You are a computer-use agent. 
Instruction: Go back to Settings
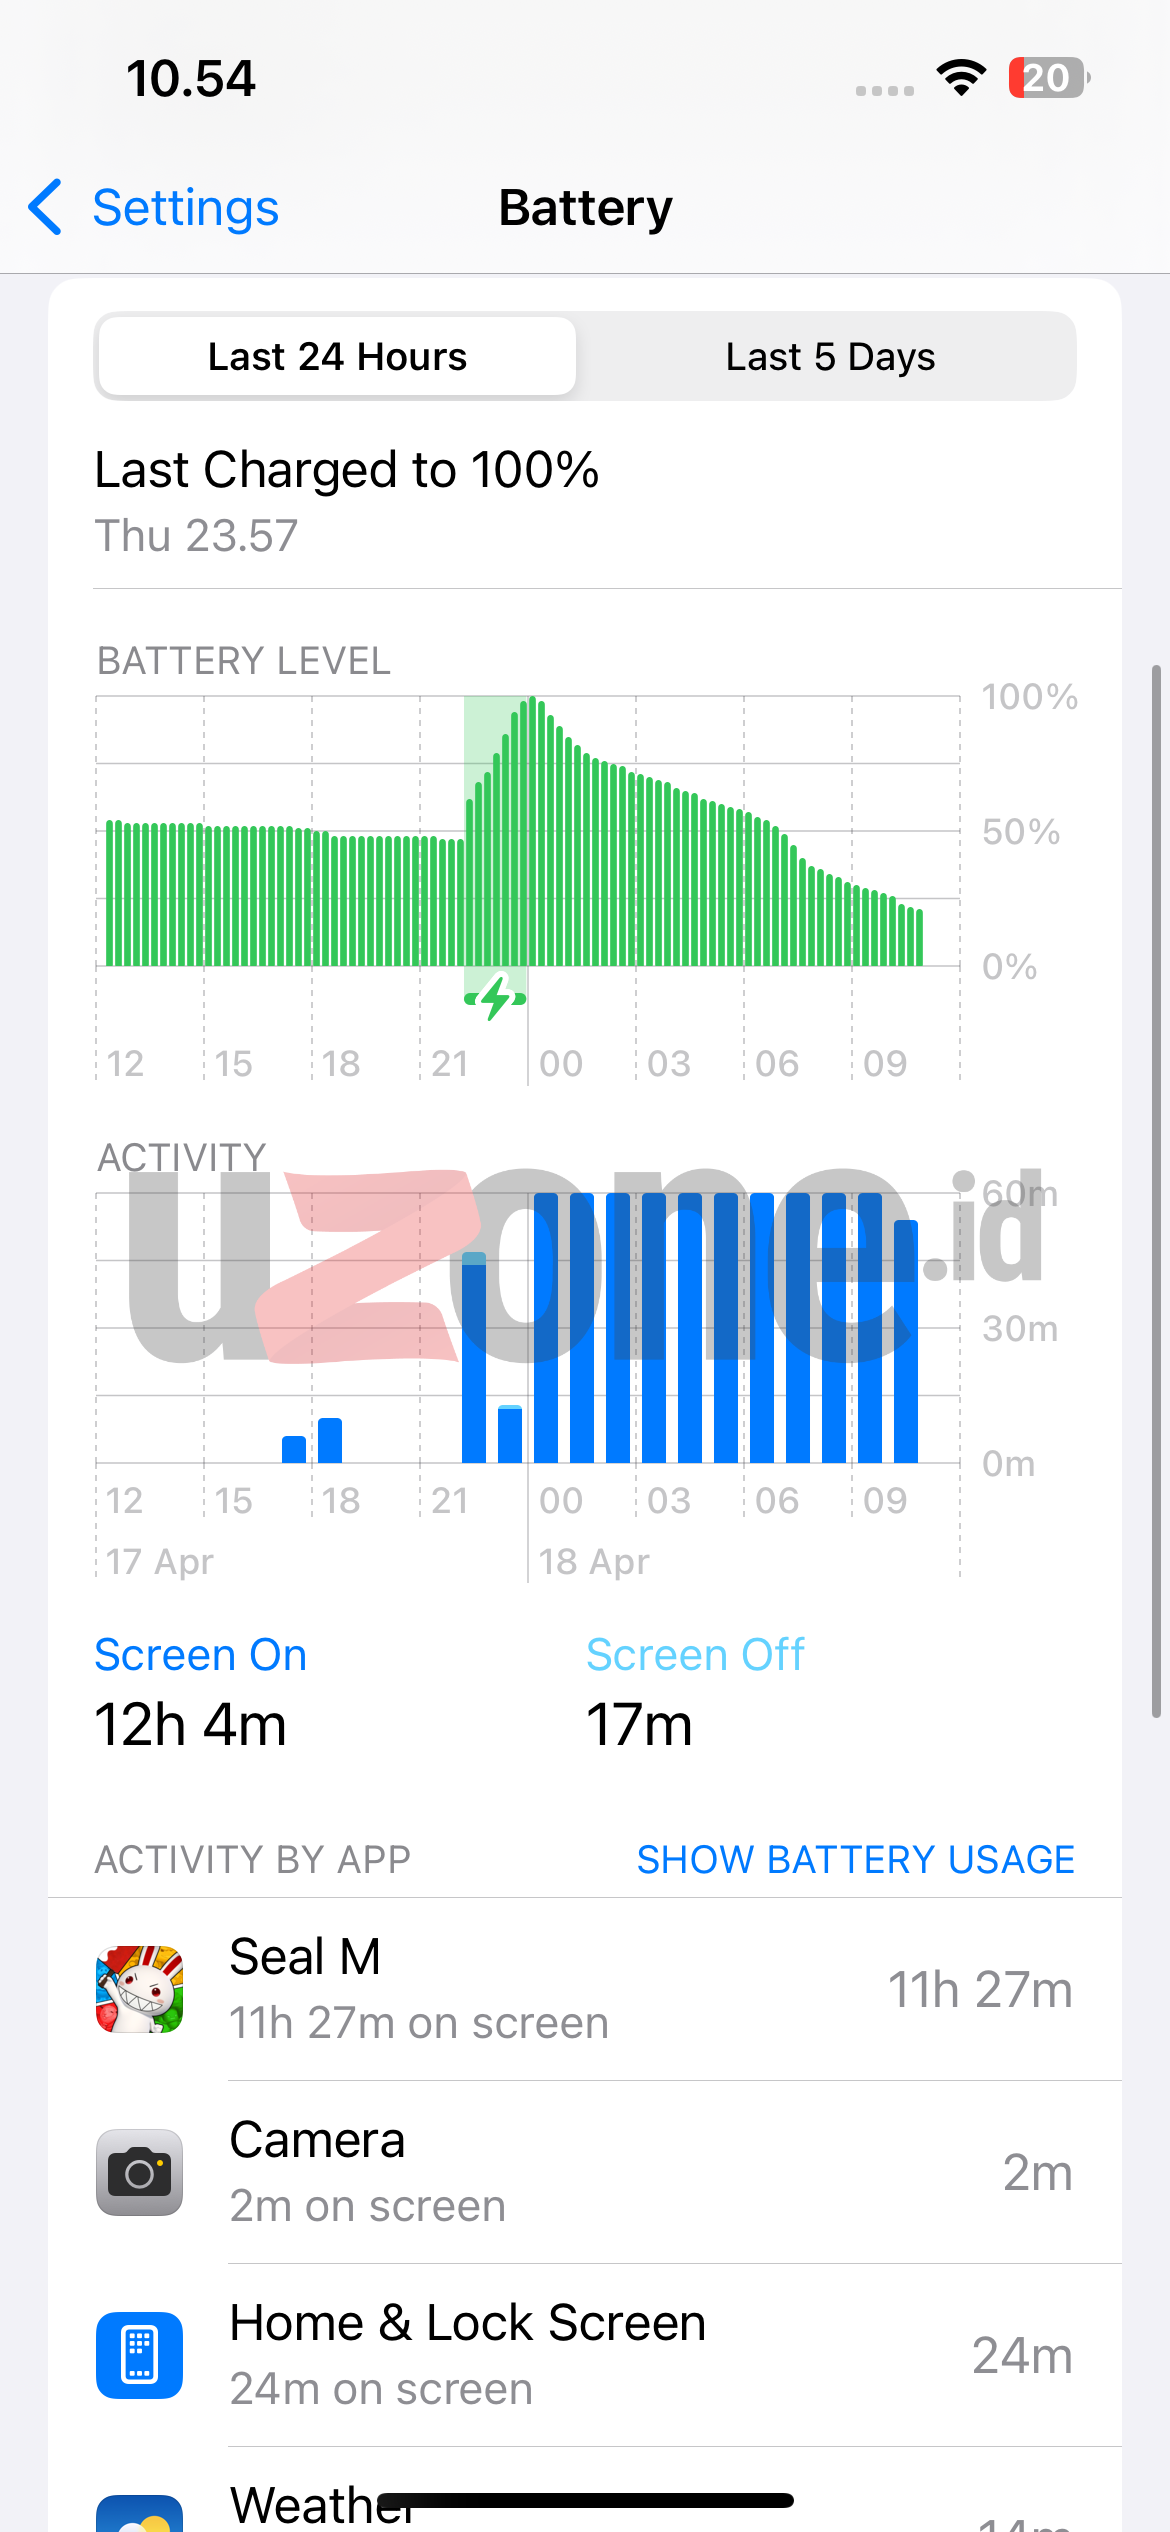185,208
